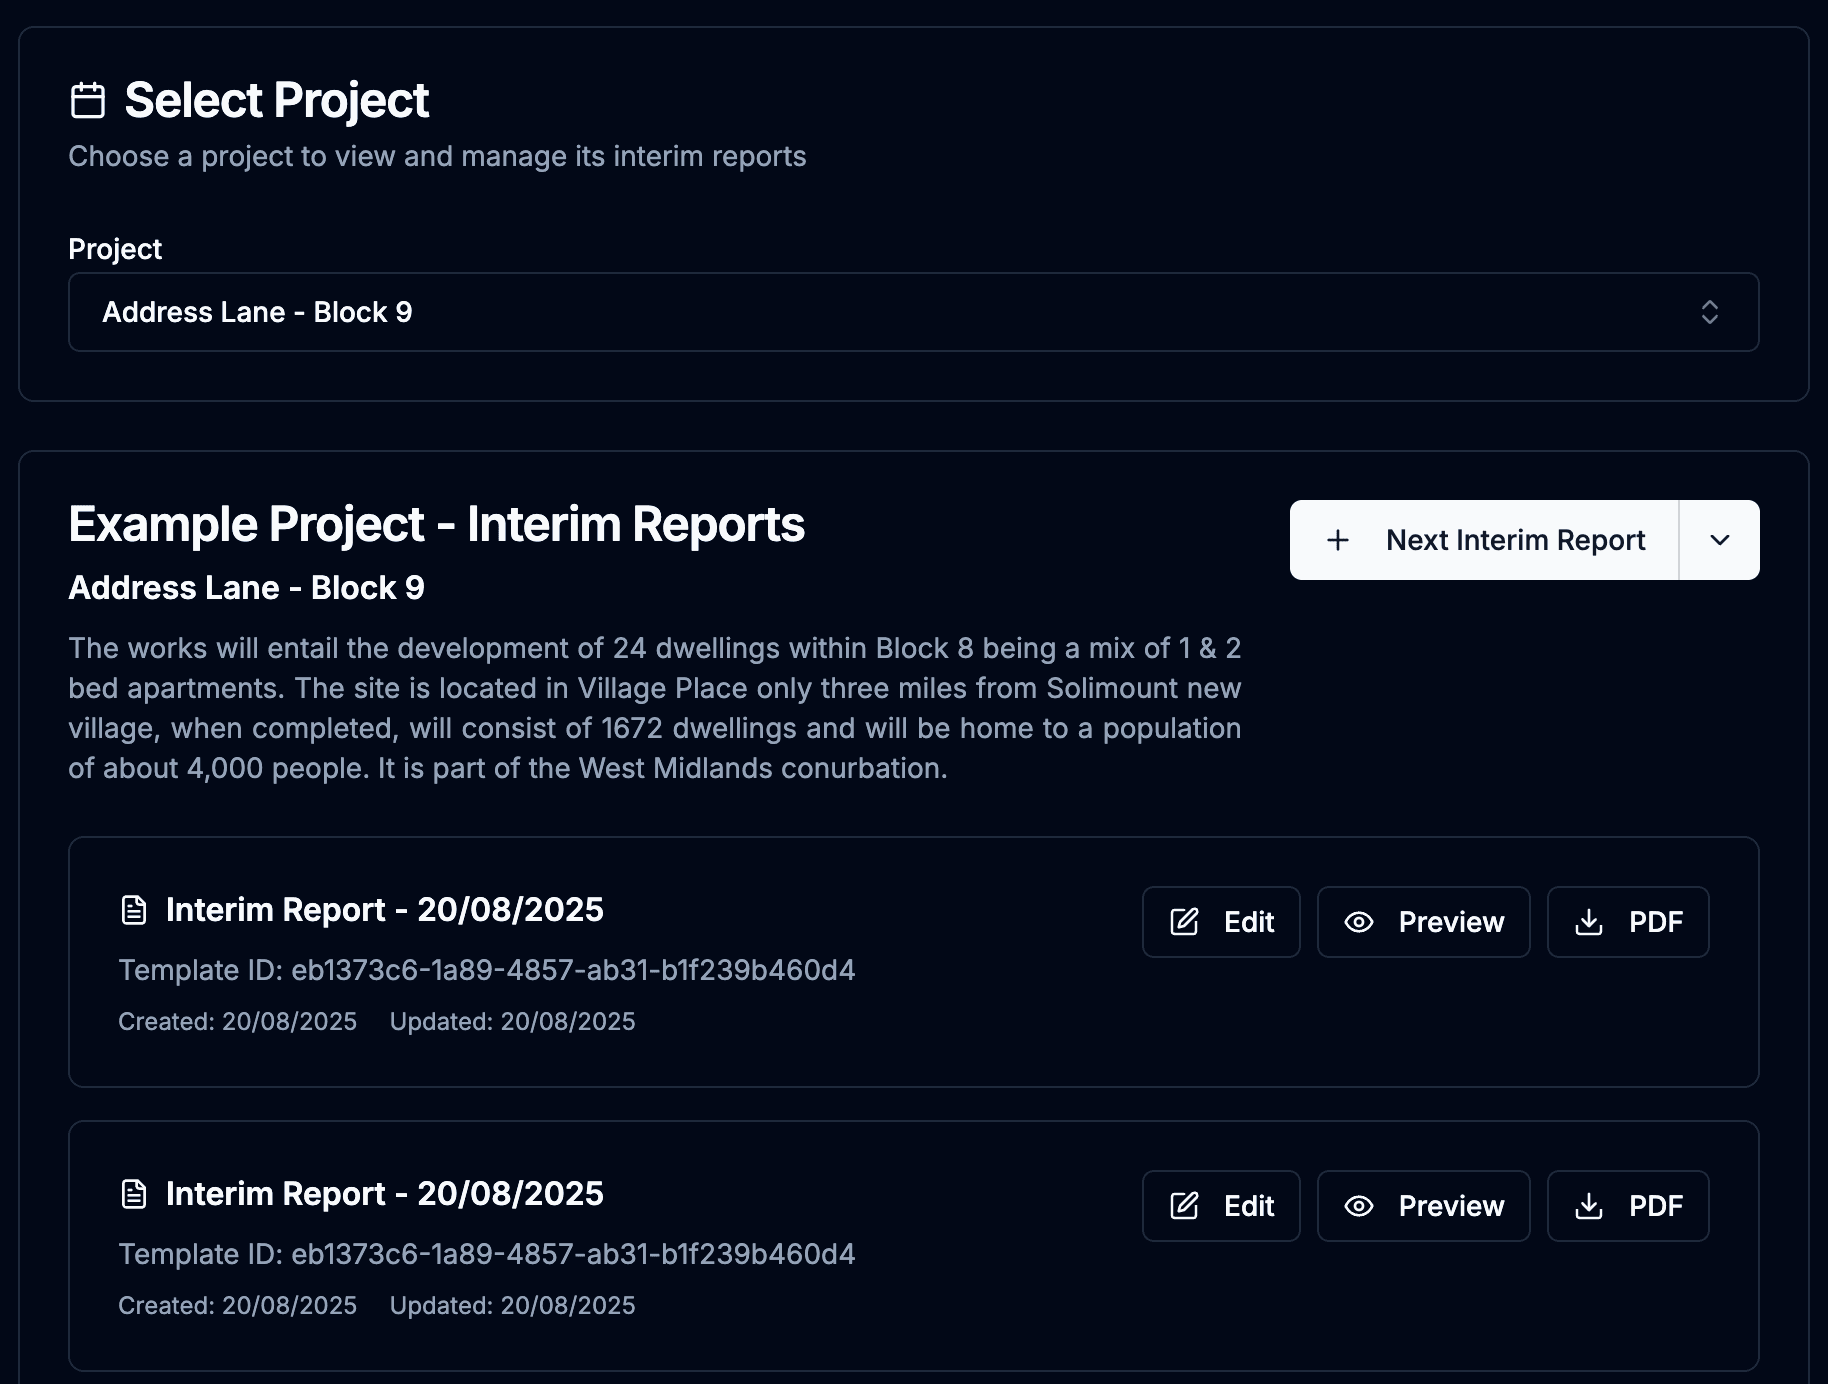Click the eye icon in first report's Preview
This screenshot has height=1384, width=1828.
pos(1359,922)
